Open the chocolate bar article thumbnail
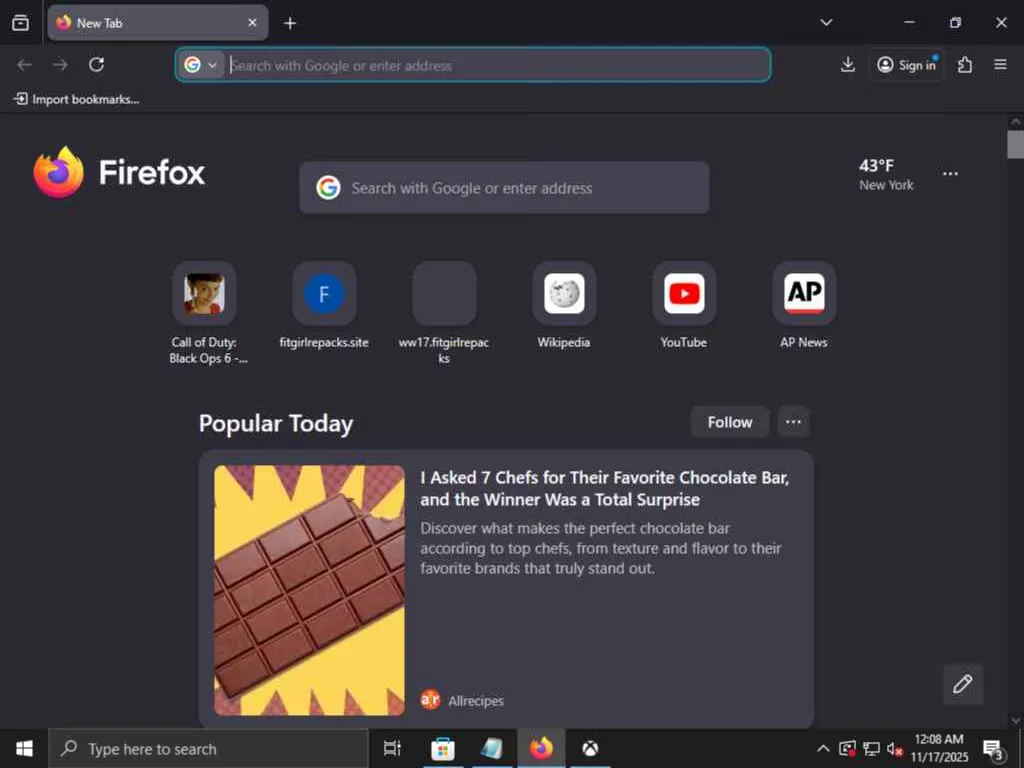 click(310, 590)
